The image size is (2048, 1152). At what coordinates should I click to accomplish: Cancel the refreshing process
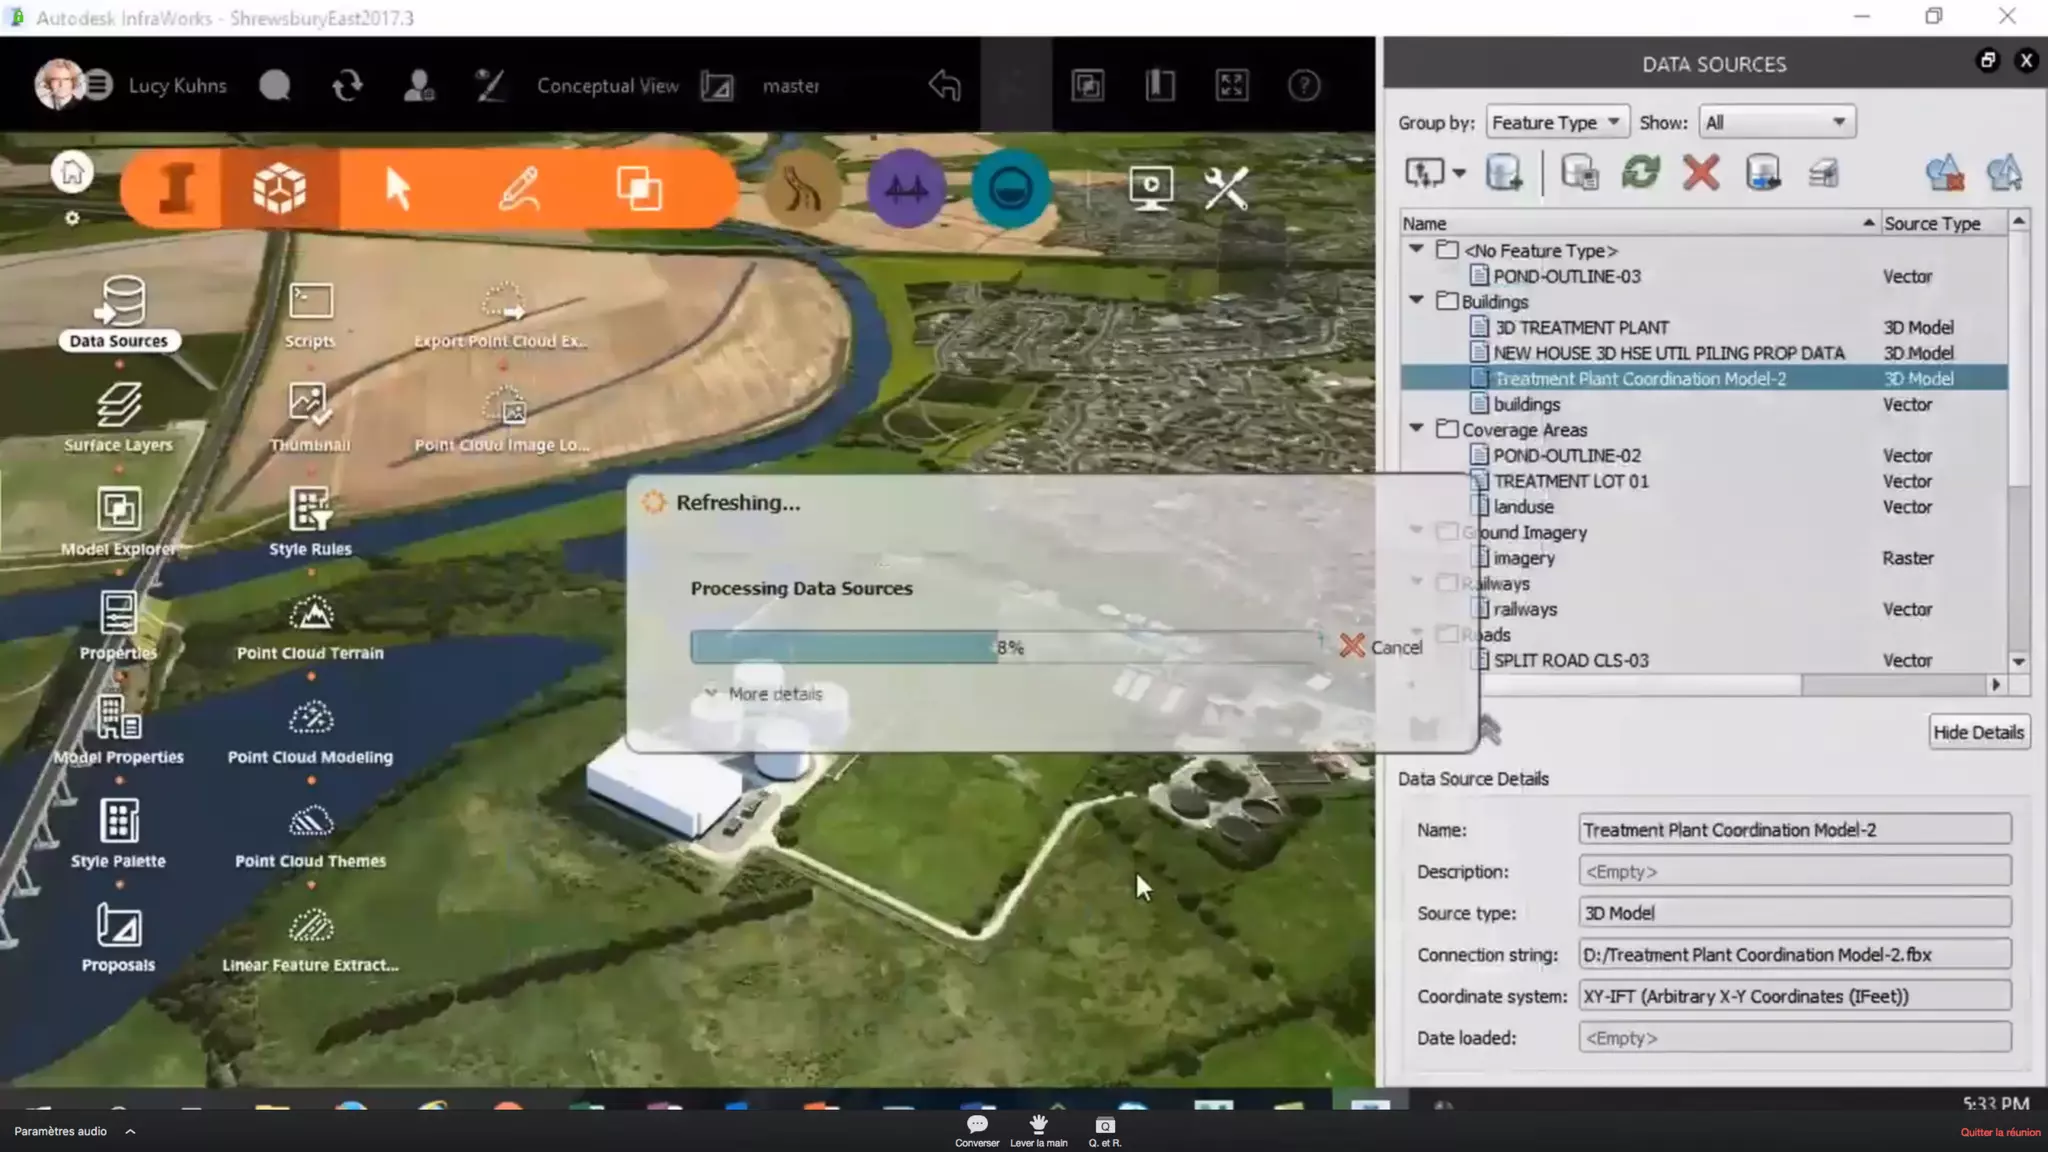coord(1381,647)
